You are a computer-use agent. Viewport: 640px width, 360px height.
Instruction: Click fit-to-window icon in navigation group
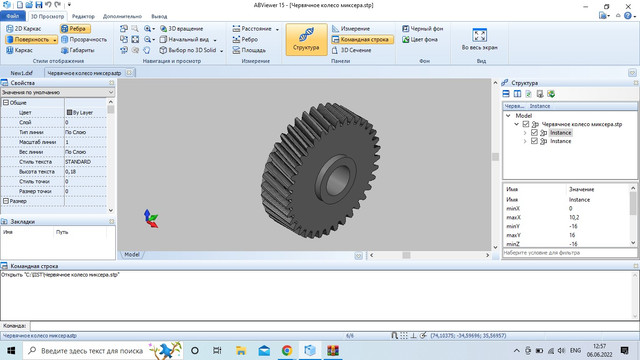coord(135,40)
